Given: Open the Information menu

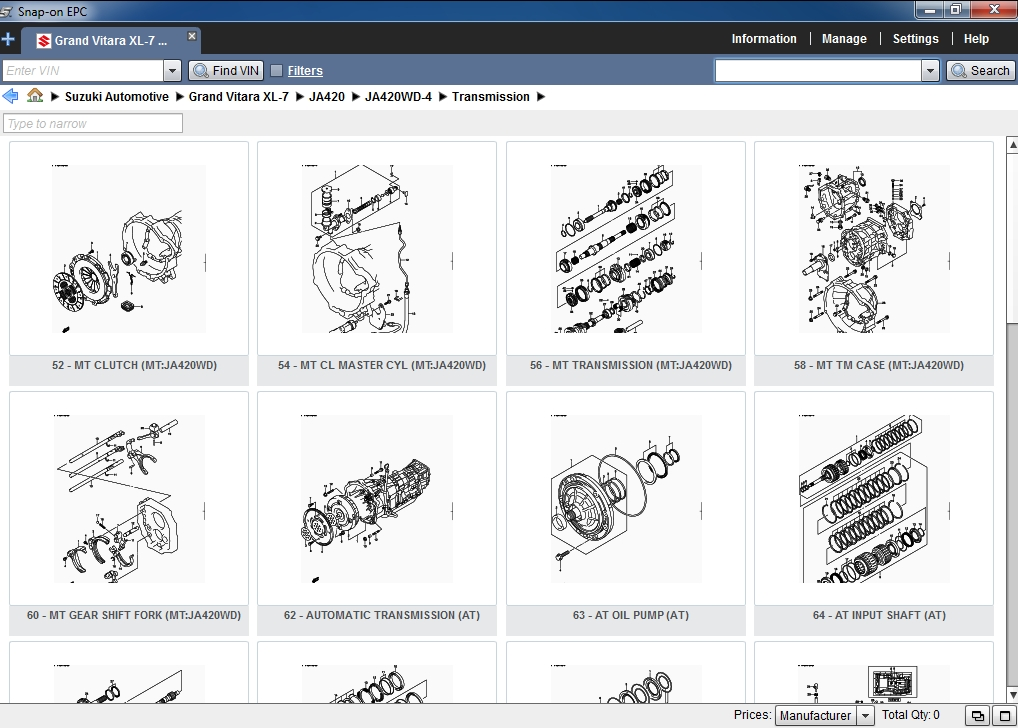Looking at the screenshot, I should [764, 39].
